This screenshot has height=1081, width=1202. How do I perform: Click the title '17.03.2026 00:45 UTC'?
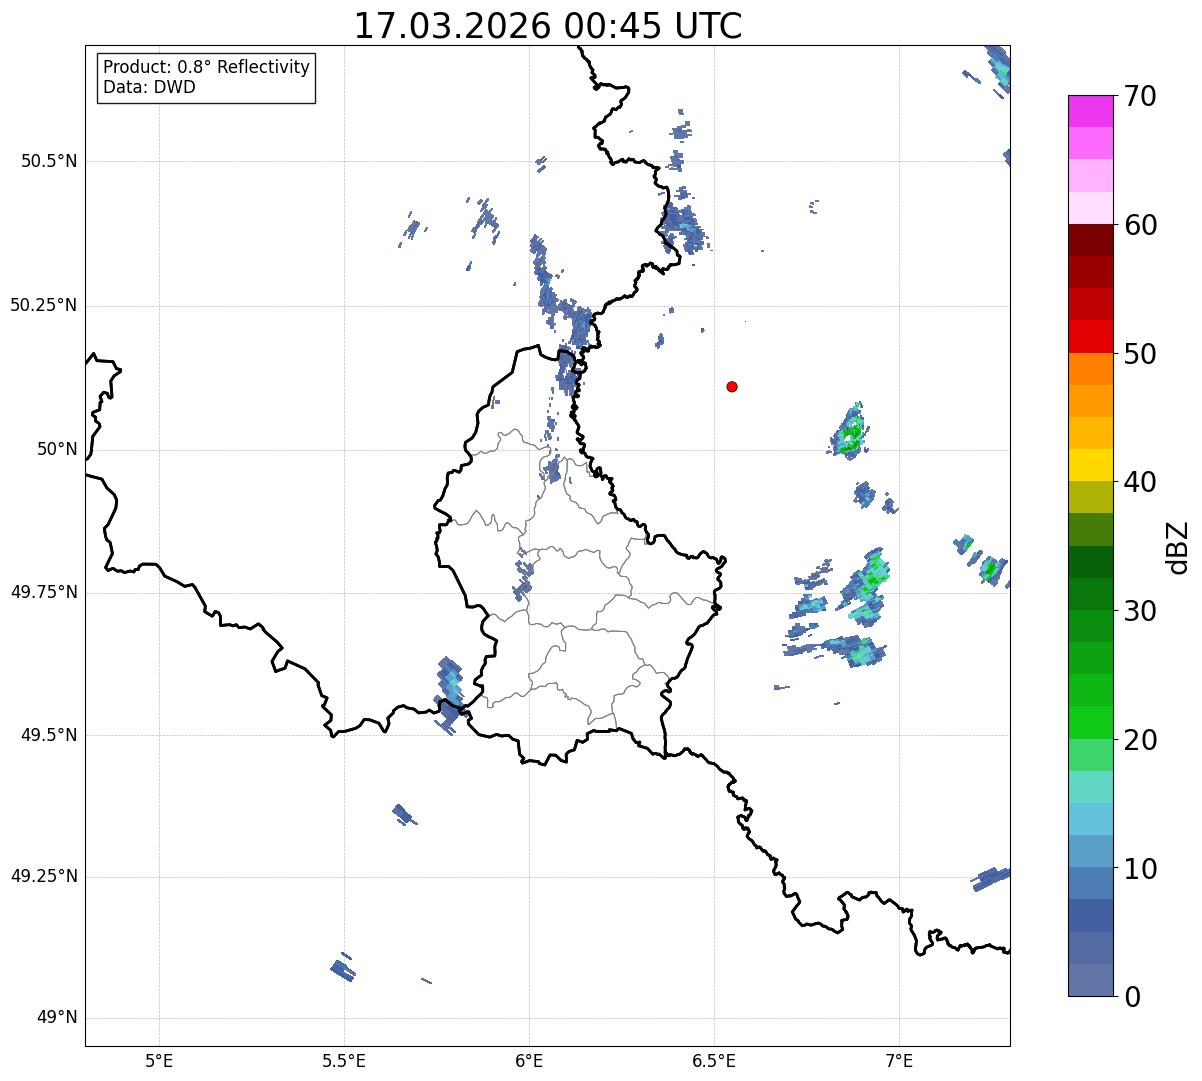(x=548, y=26)
